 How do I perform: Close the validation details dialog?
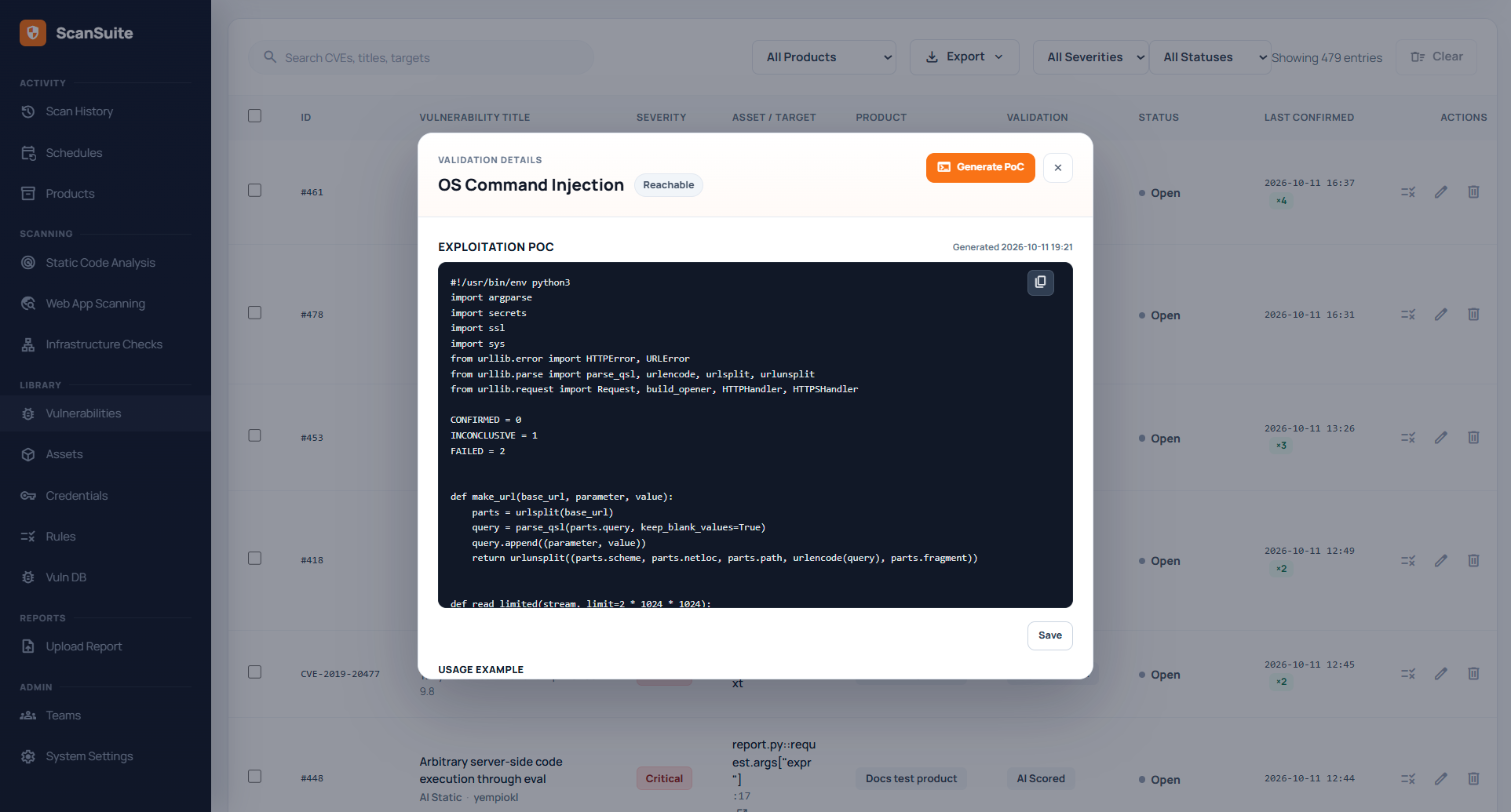(x=1058, y=168)
